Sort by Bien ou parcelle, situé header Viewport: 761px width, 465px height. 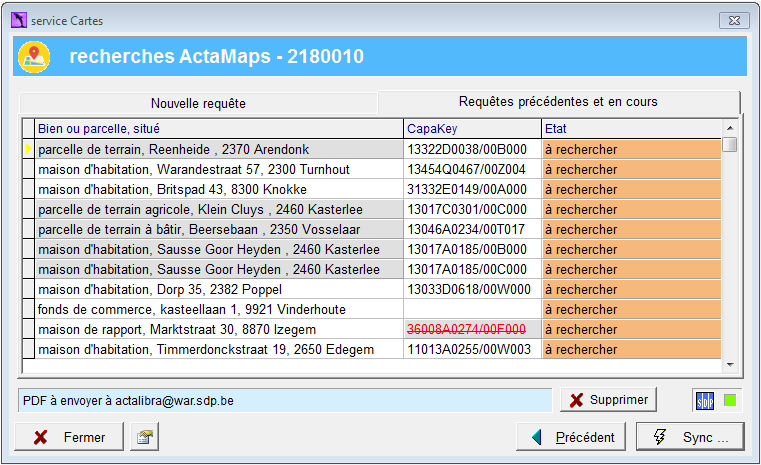[219, 129]
